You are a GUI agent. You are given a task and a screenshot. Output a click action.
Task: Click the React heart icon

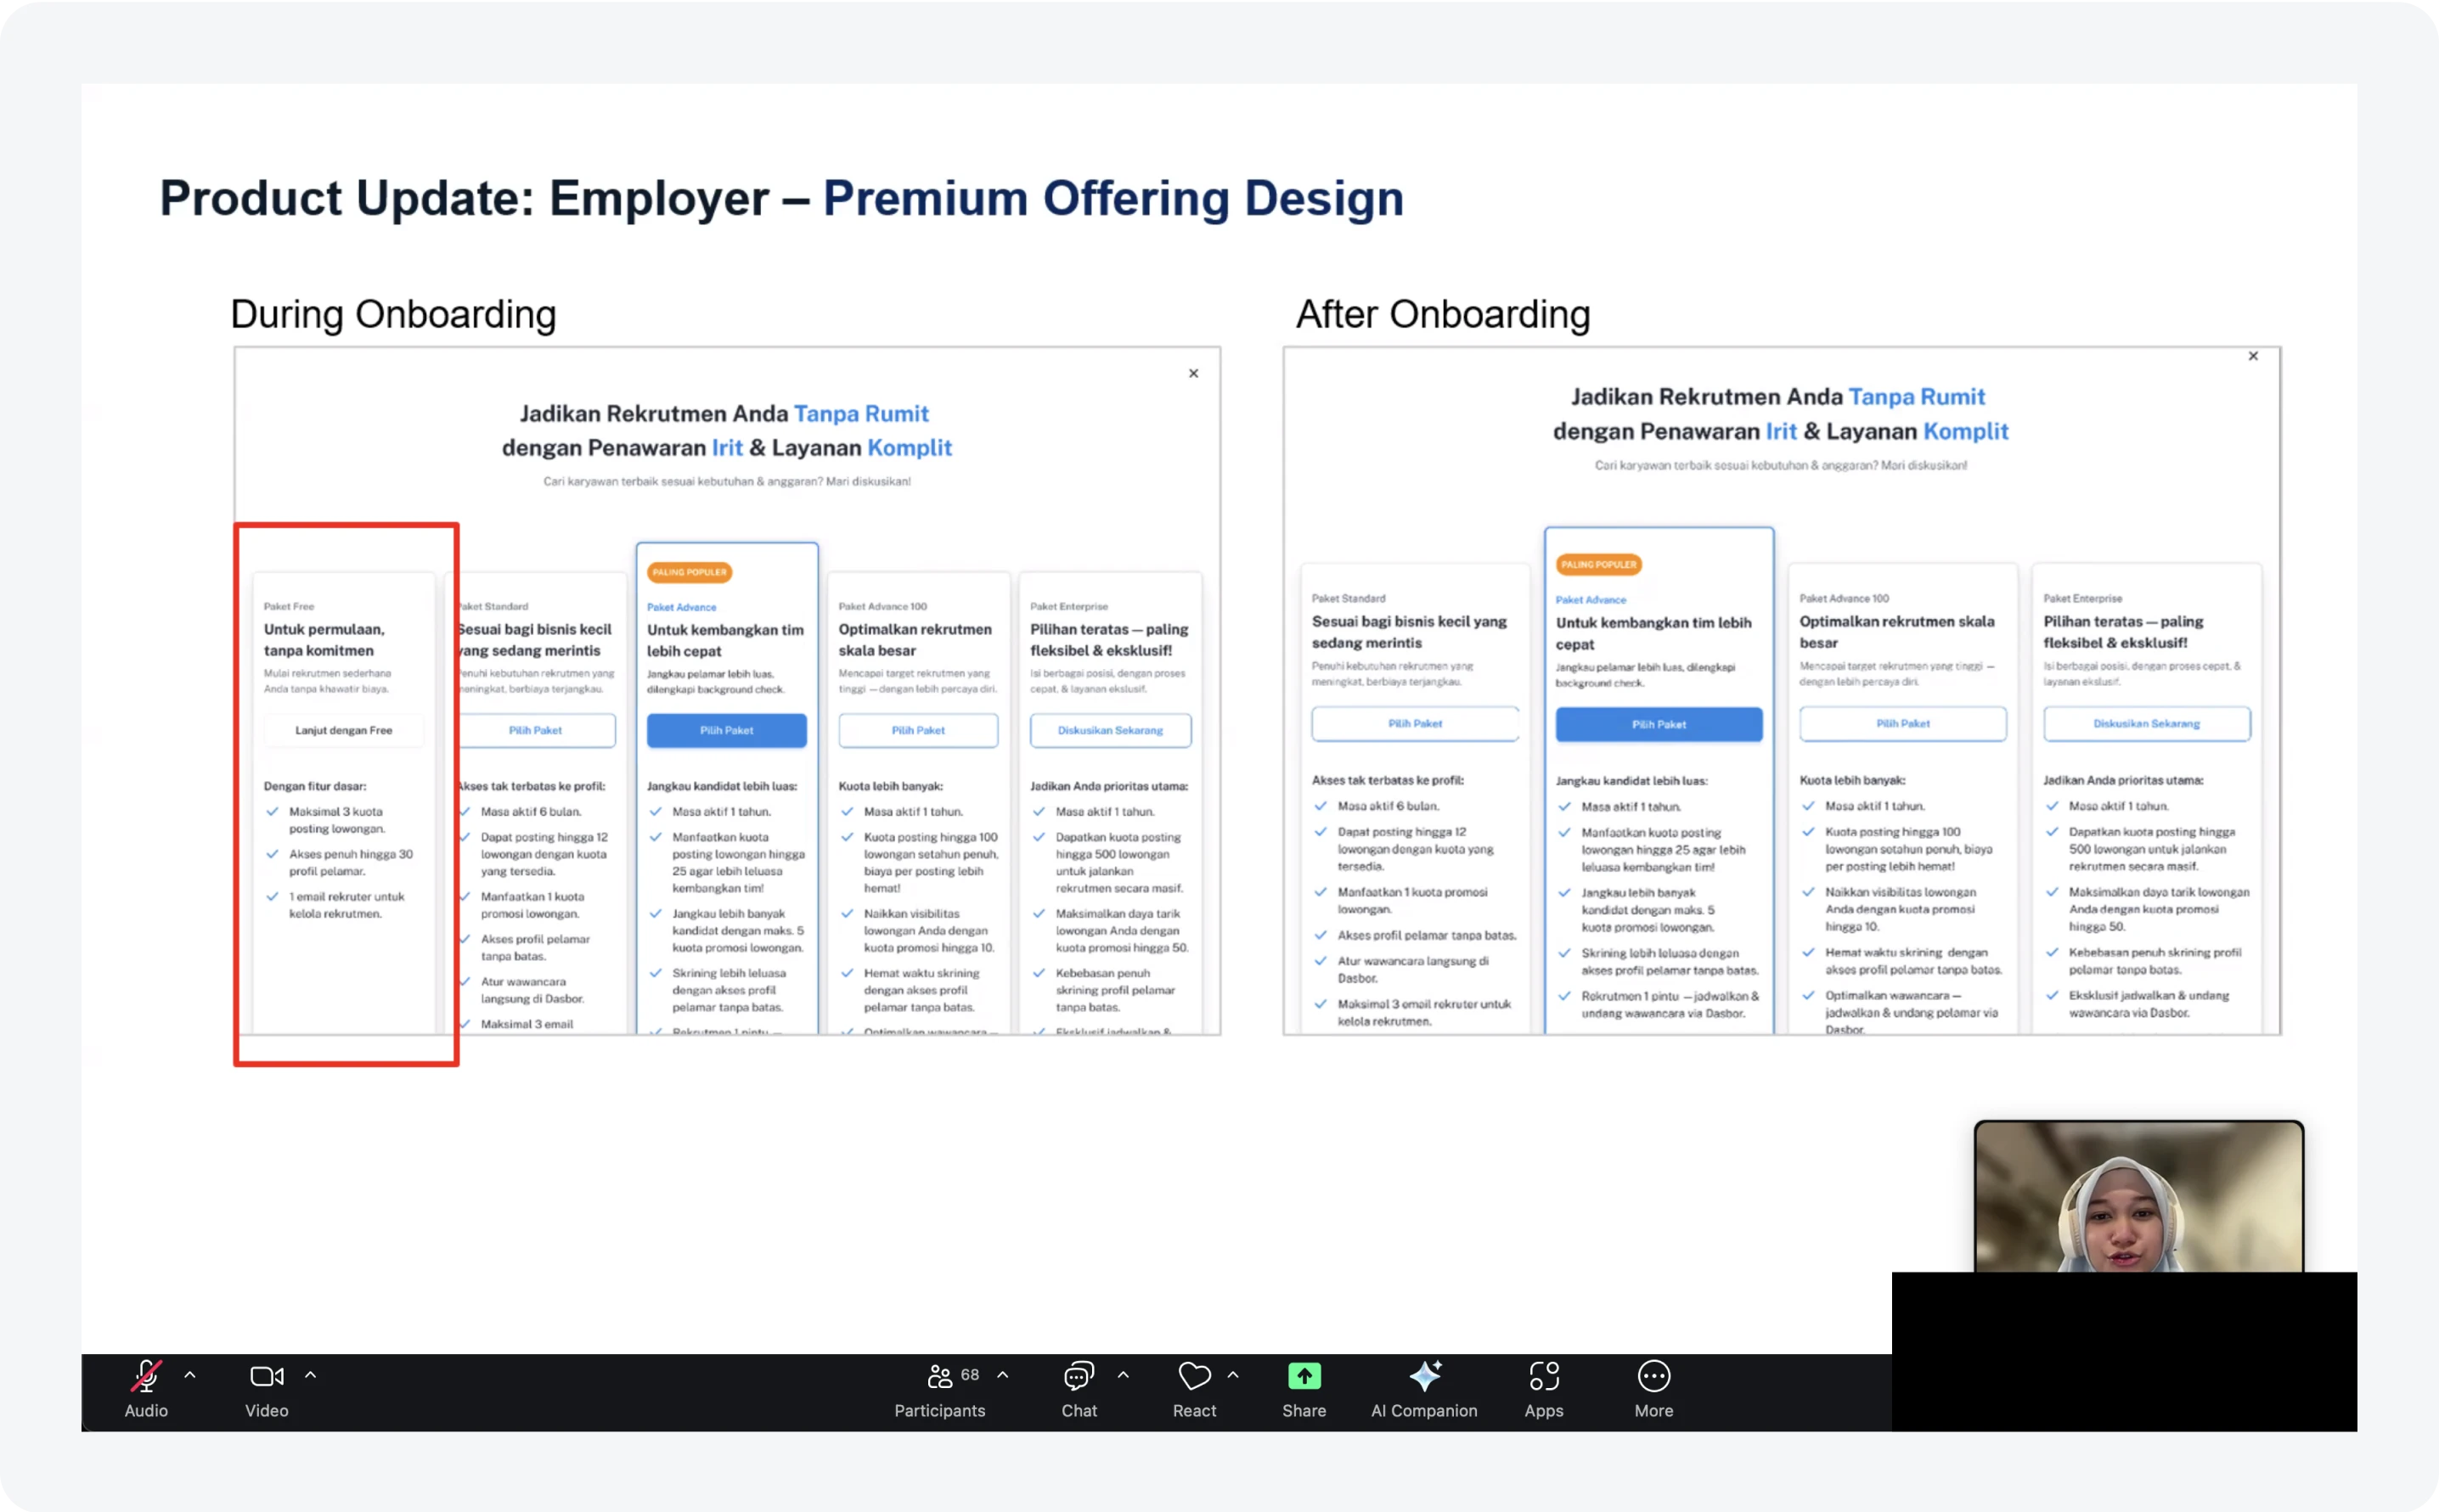(1194, 1377)
